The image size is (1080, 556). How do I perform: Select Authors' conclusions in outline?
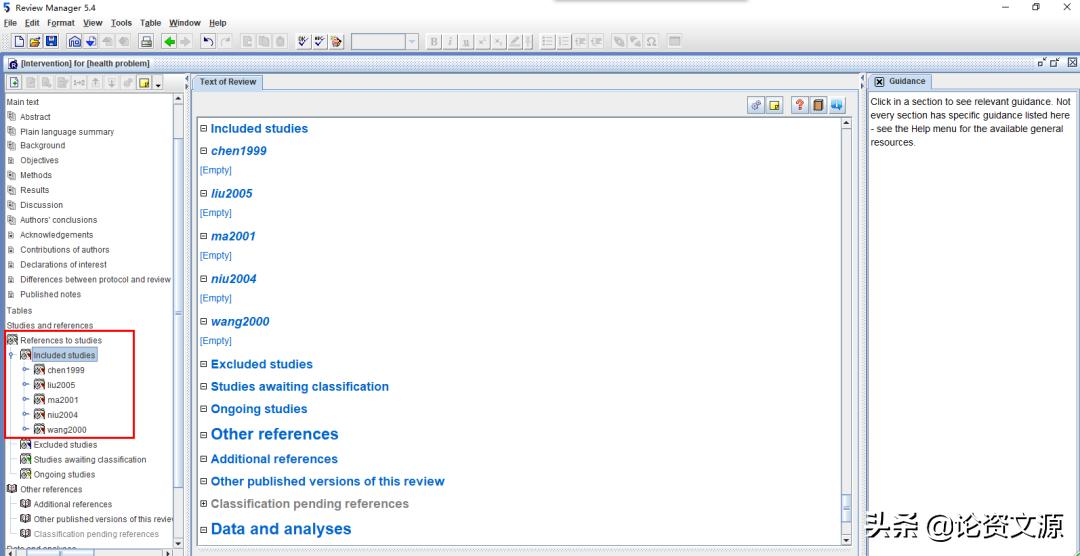click(x=59, y=220)
